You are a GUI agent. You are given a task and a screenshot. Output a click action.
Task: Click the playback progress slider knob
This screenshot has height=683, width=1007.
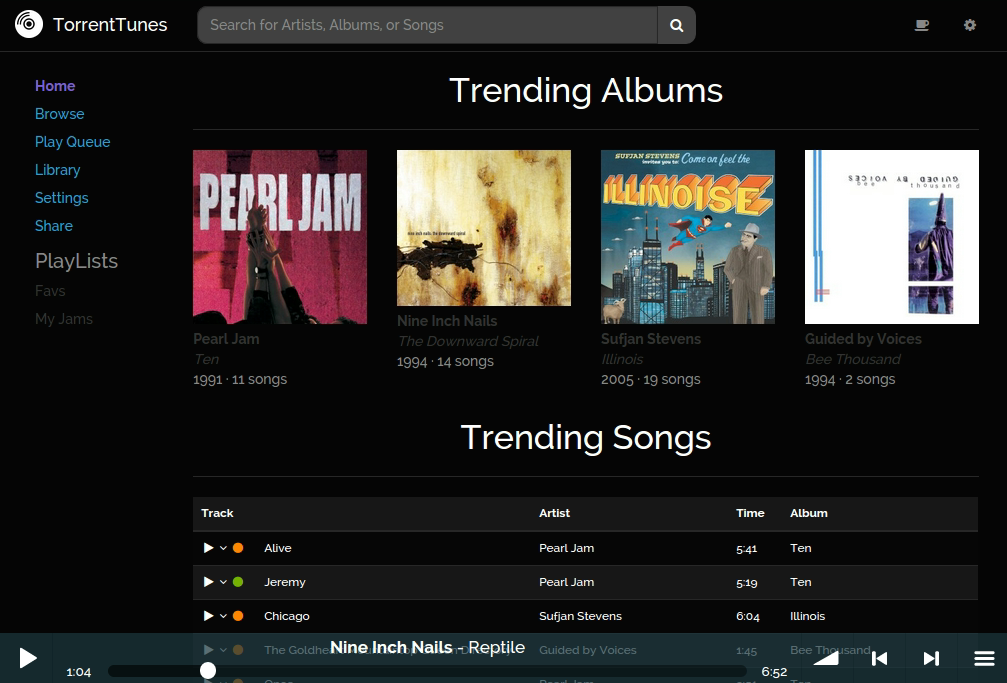pyautogui.click(x=207, y=671)
